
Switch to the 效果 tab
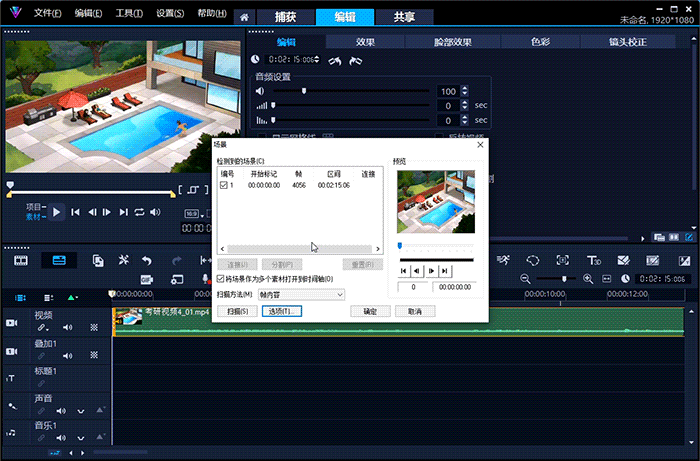point(365,42)
